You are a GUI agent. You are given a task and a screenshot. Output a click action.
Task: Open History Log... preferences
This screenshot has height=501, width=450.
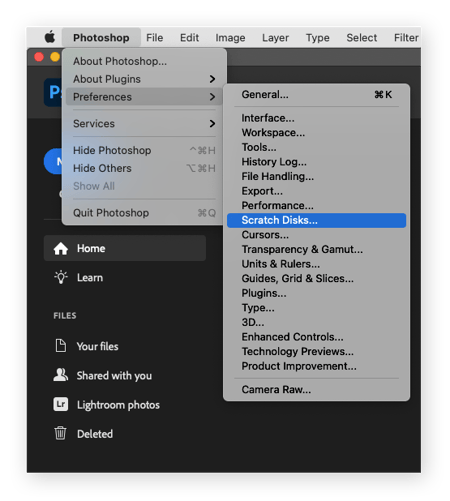click(x=316, y=162)
